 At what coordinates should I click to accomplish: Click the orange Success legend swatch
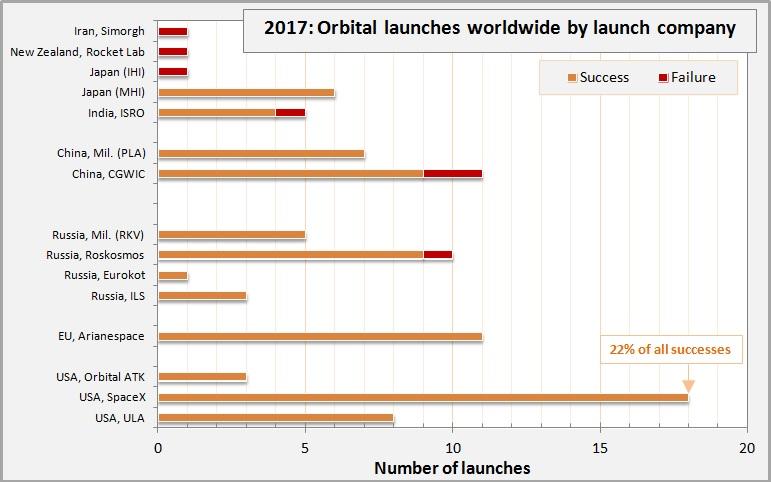click(x=572, y=78)
